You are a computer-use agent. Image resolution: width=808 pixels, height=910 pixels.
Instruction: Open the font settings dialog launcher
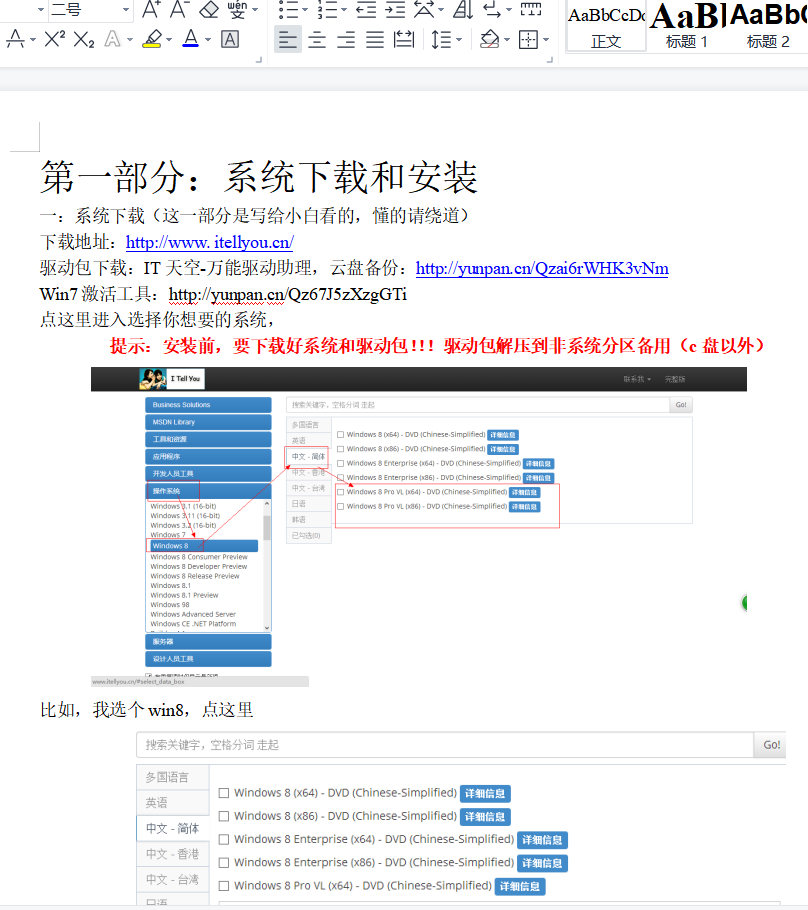pos(259,60)
